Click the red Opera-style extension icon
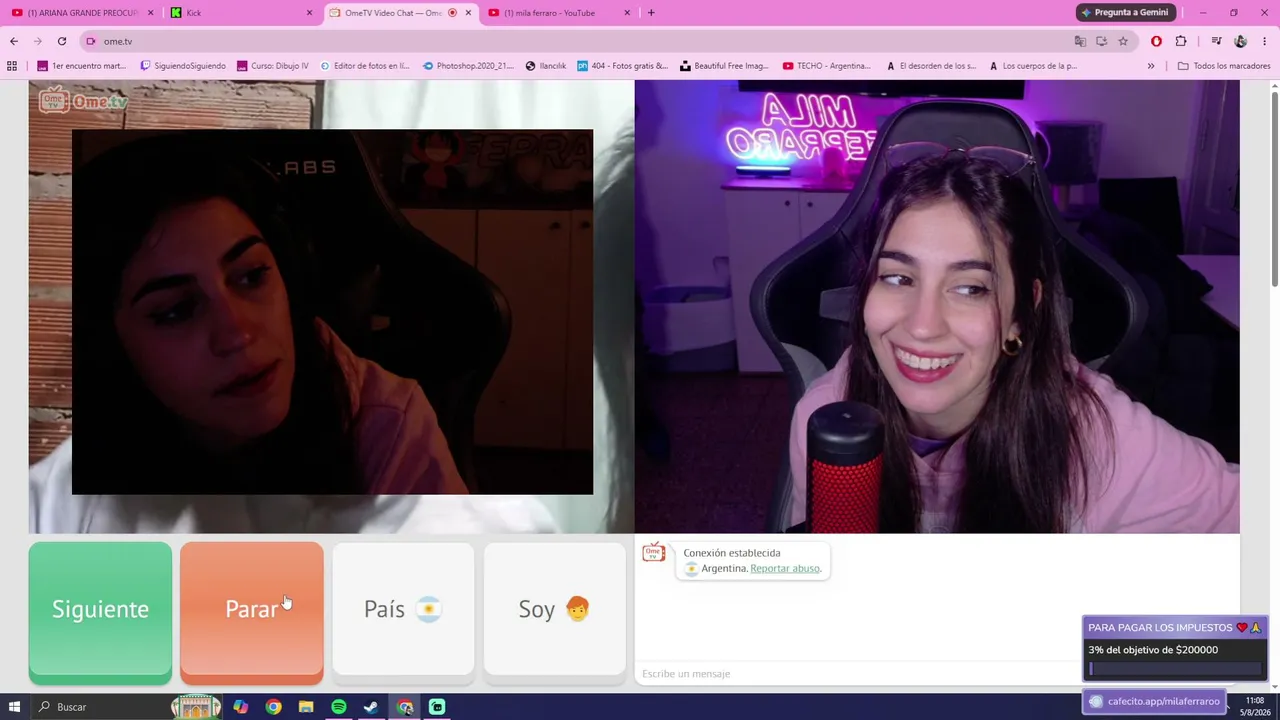 point(1156,41)
